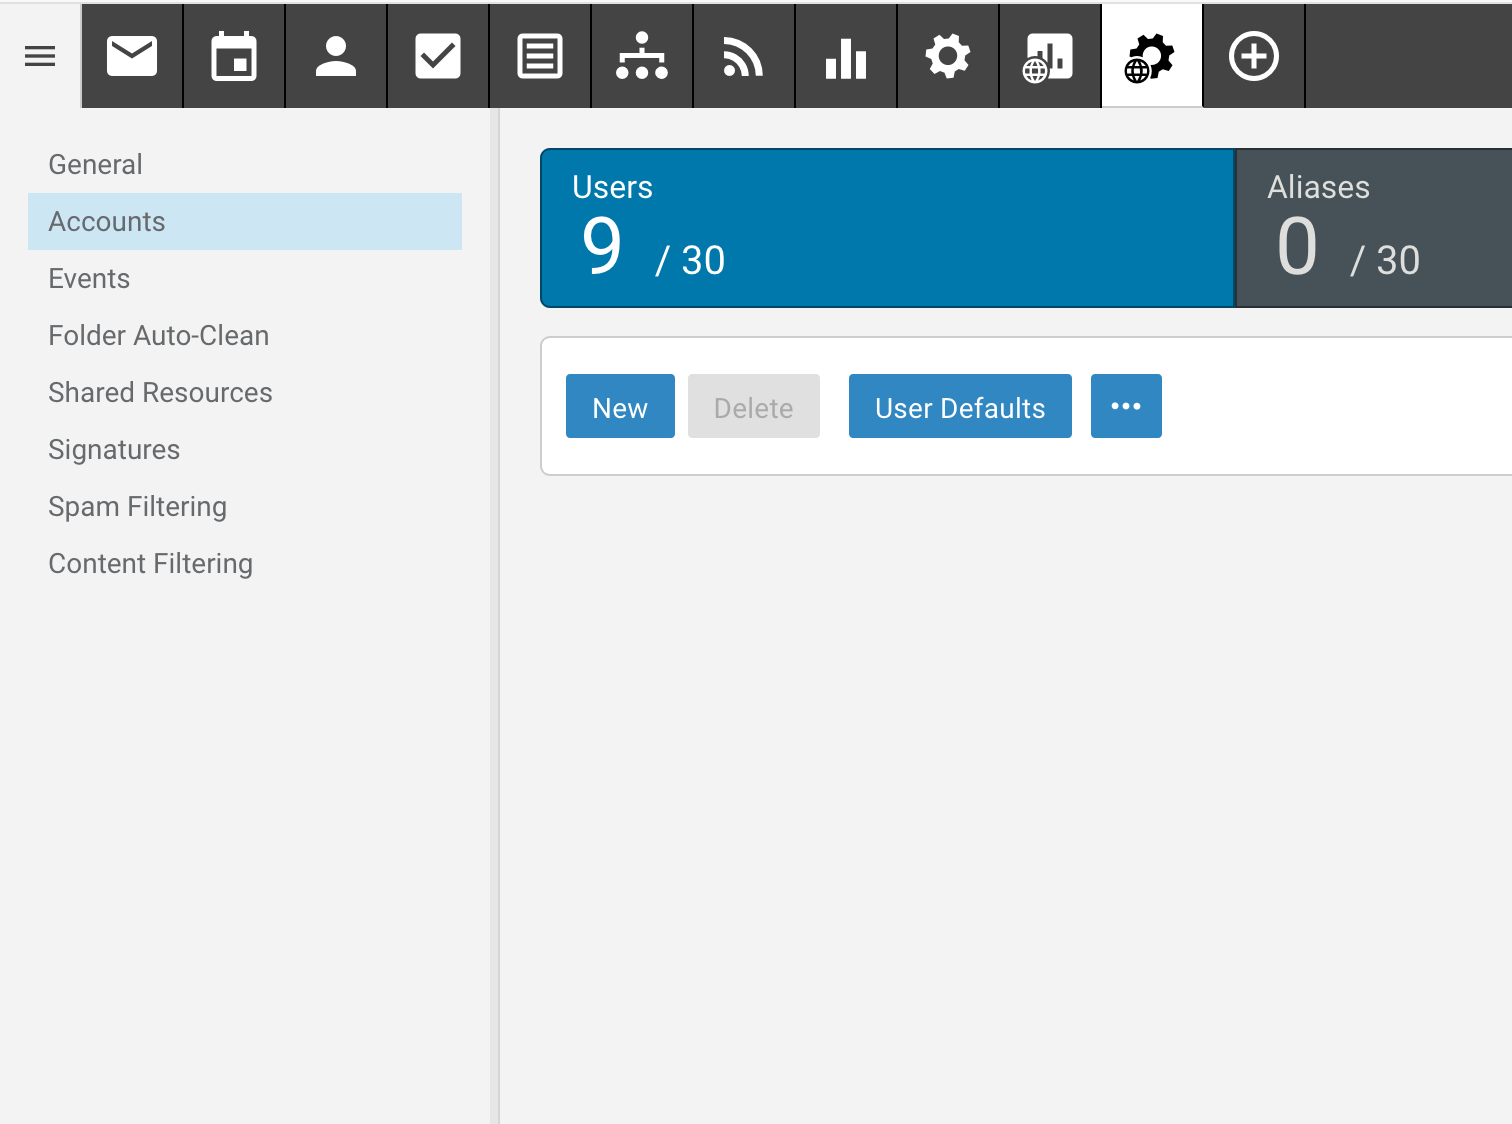
Task: Click the plus circle add icon
Action: pos(1254,56)
